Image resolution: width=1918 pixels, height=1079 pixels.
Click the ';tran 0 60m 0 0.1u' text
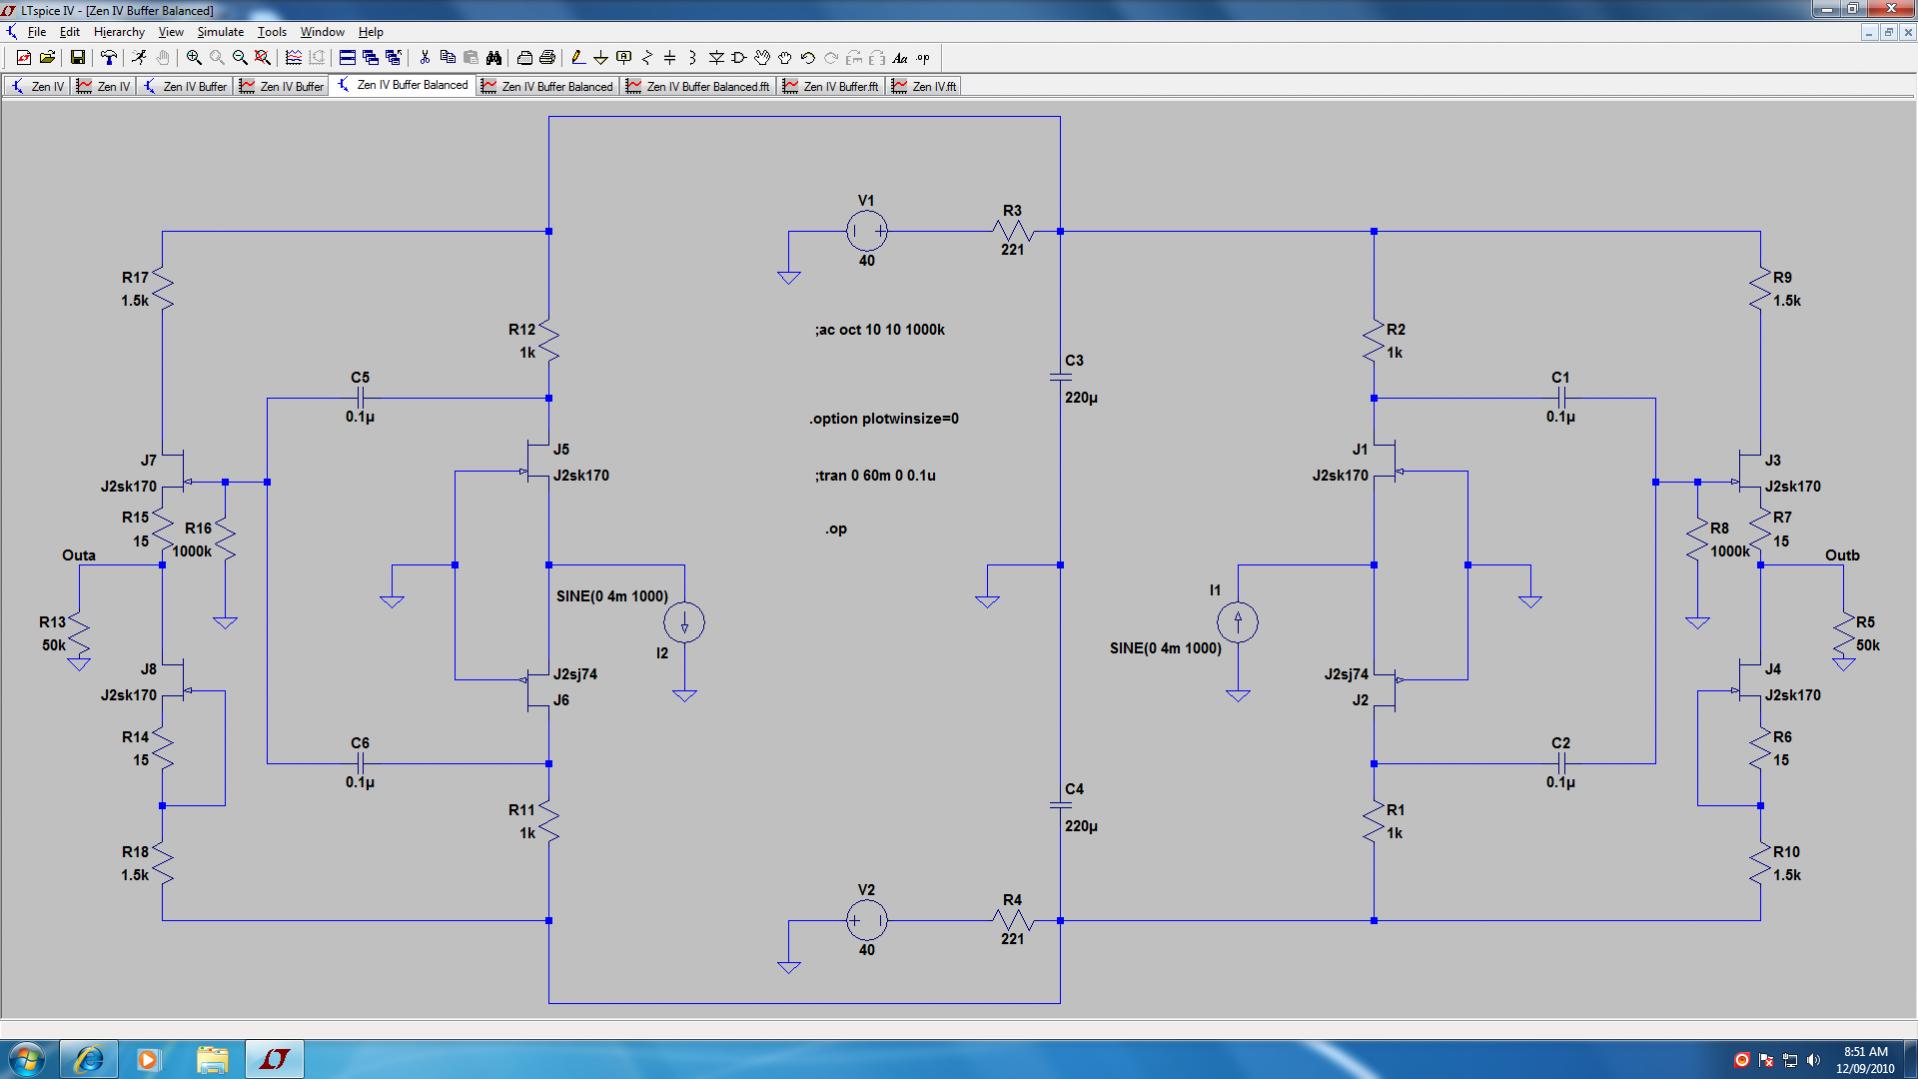(x=875, y=476)
